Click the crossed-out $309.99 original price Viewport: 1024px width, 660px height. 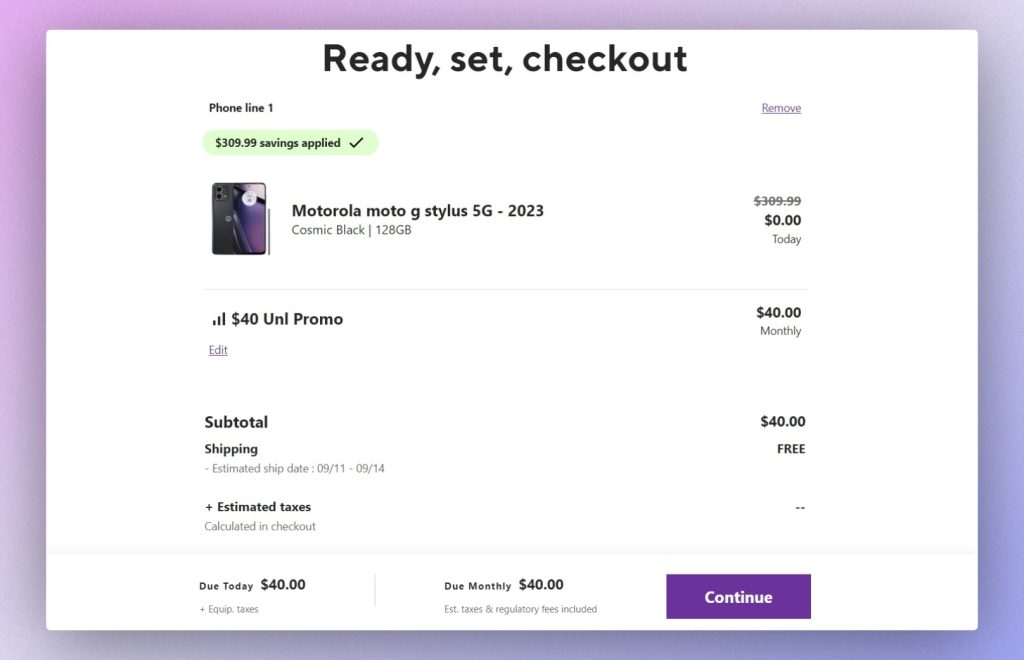click(x=777, y=200)
